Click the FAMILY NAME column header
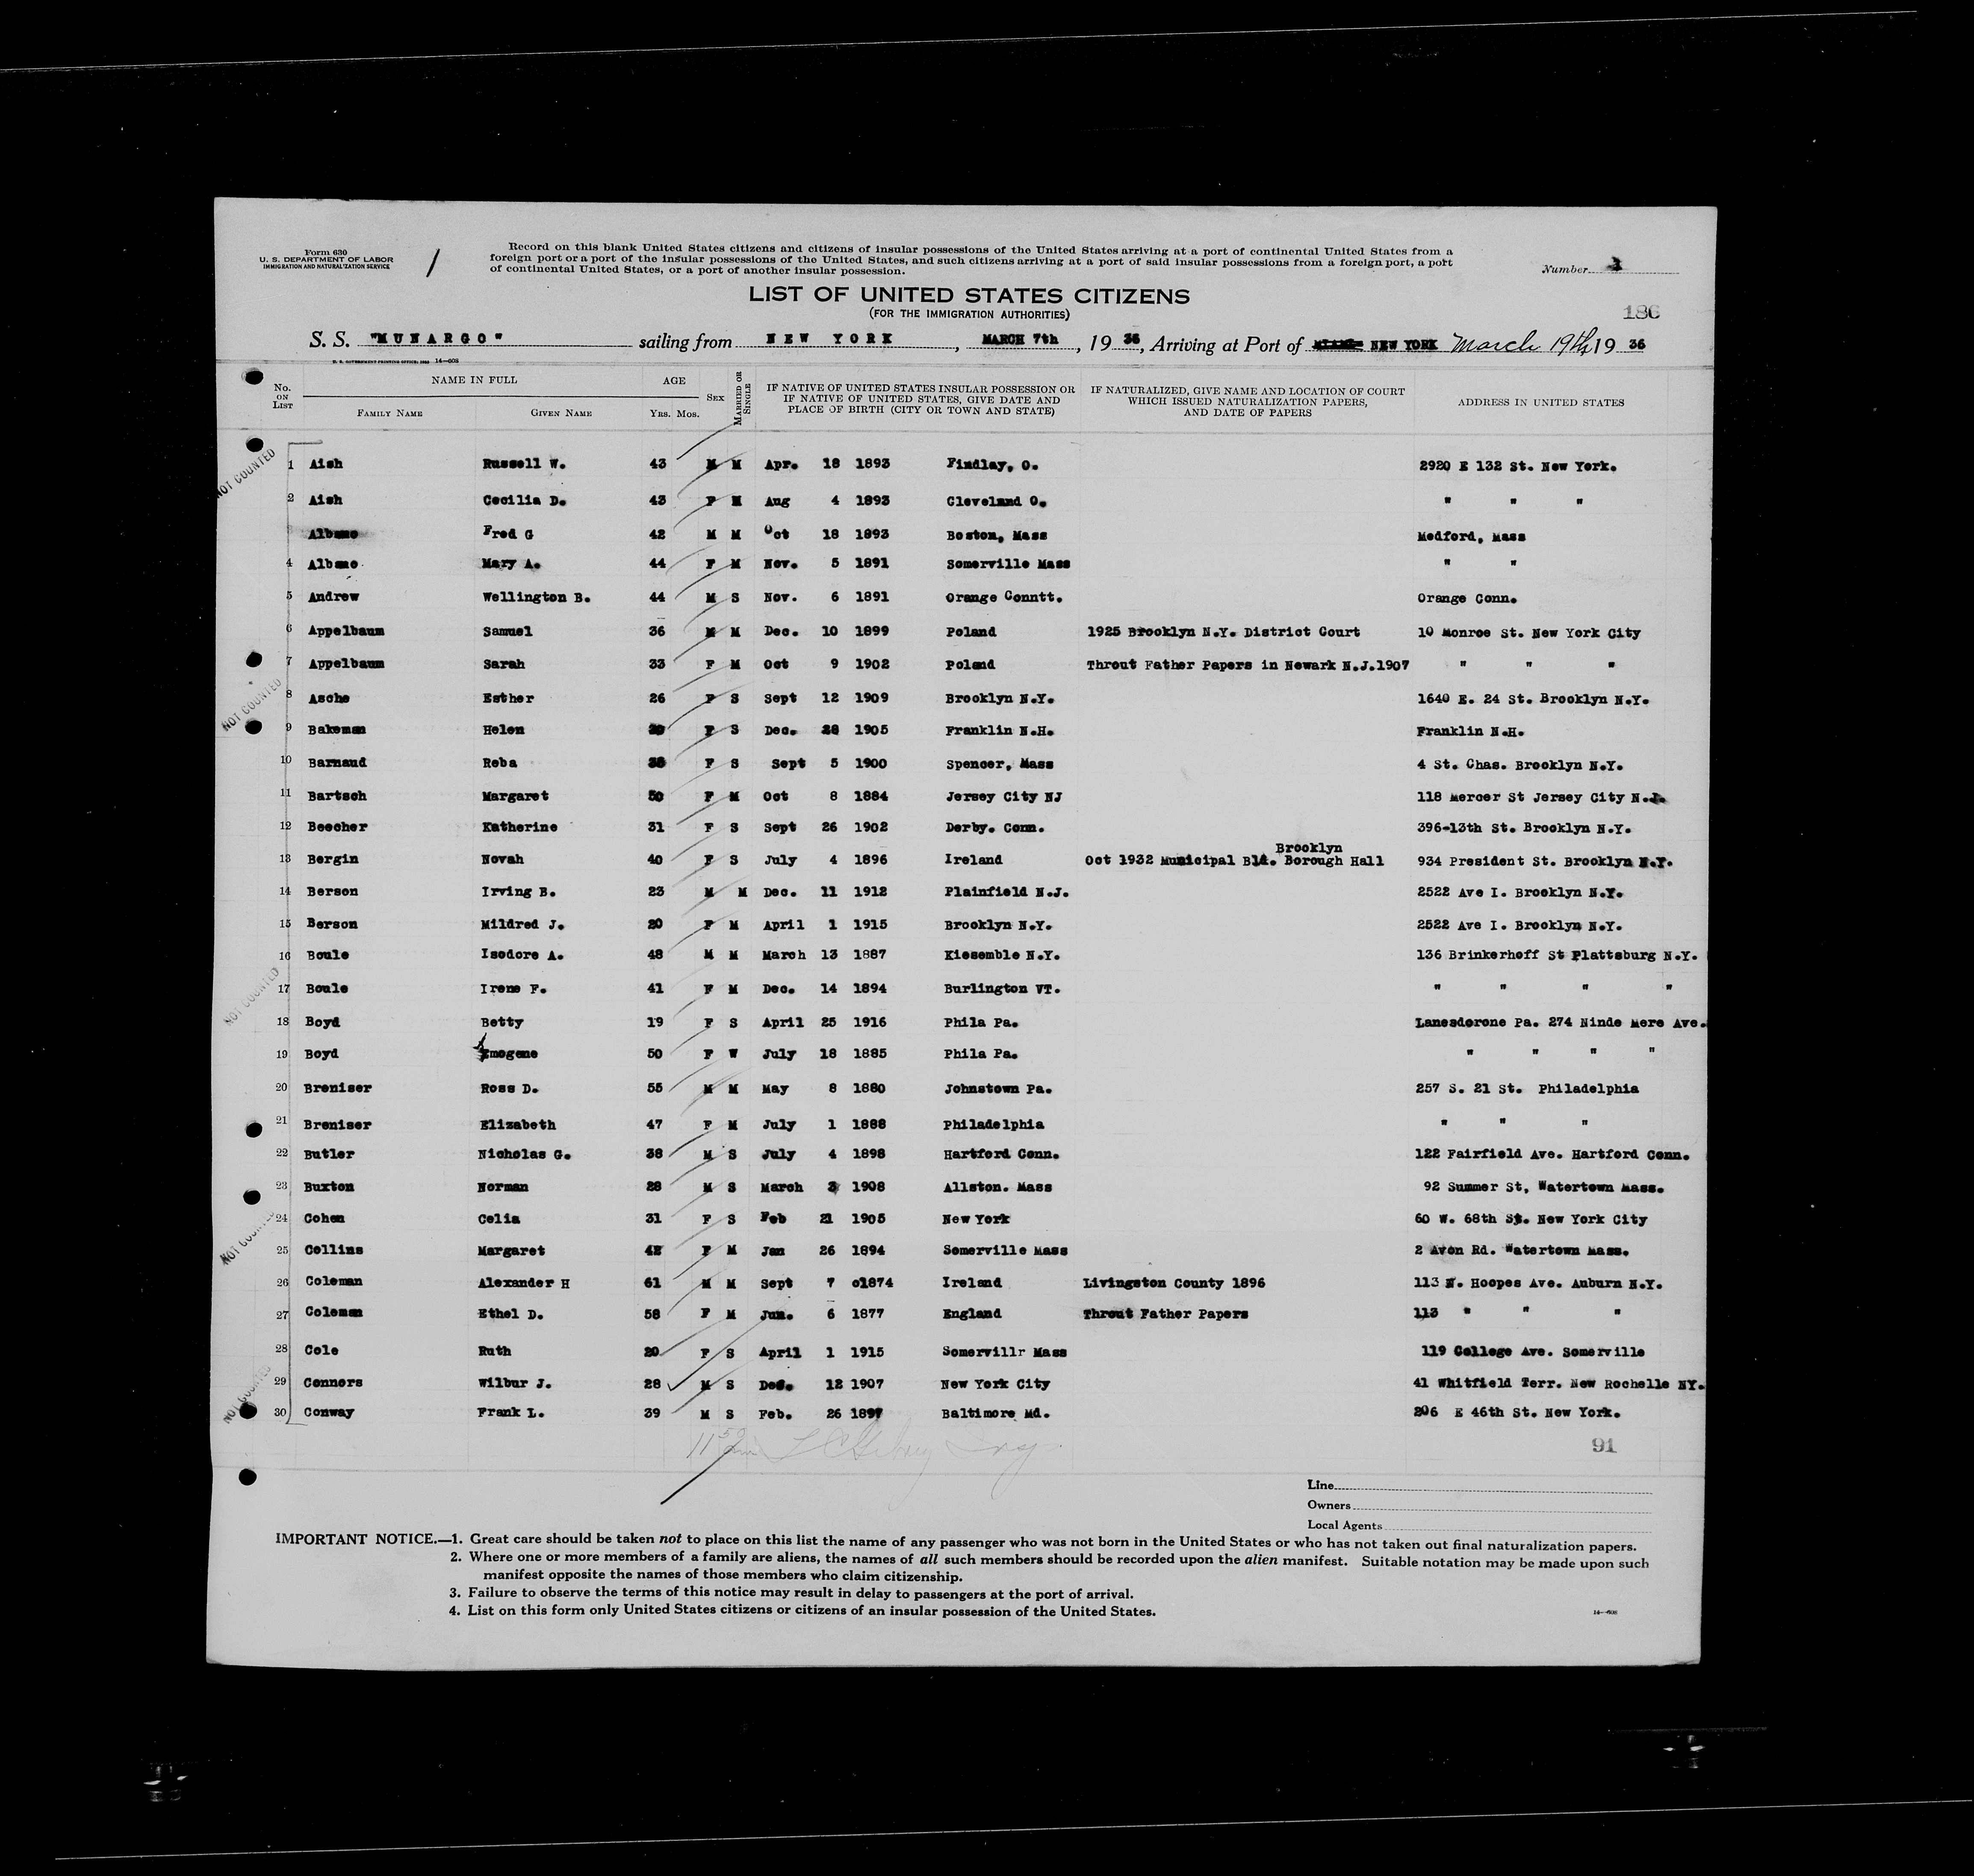Viewport: 1974px width, 1876px height. click(389, 413)
